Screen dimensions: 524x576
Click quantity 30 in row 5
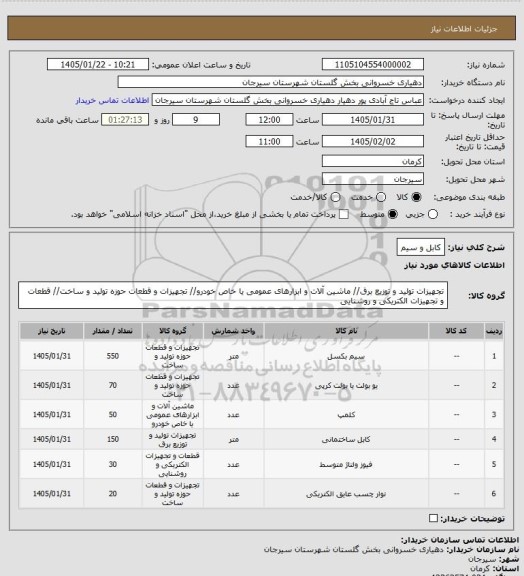(x=112, y=464)
